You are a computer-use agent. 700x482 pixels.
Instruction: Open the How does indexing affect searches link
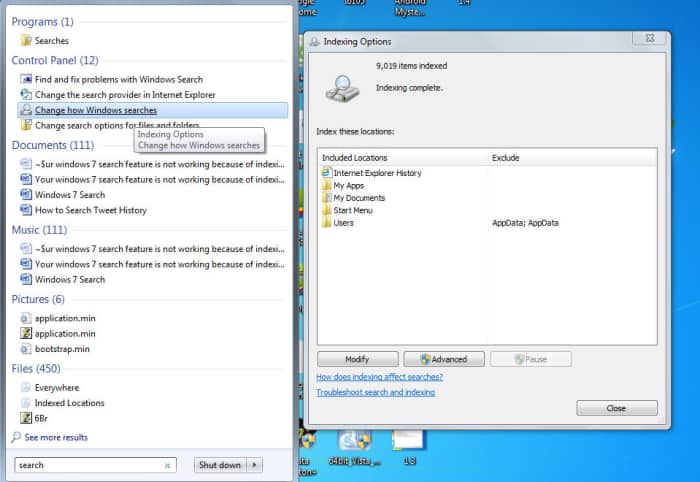(379, 377)
